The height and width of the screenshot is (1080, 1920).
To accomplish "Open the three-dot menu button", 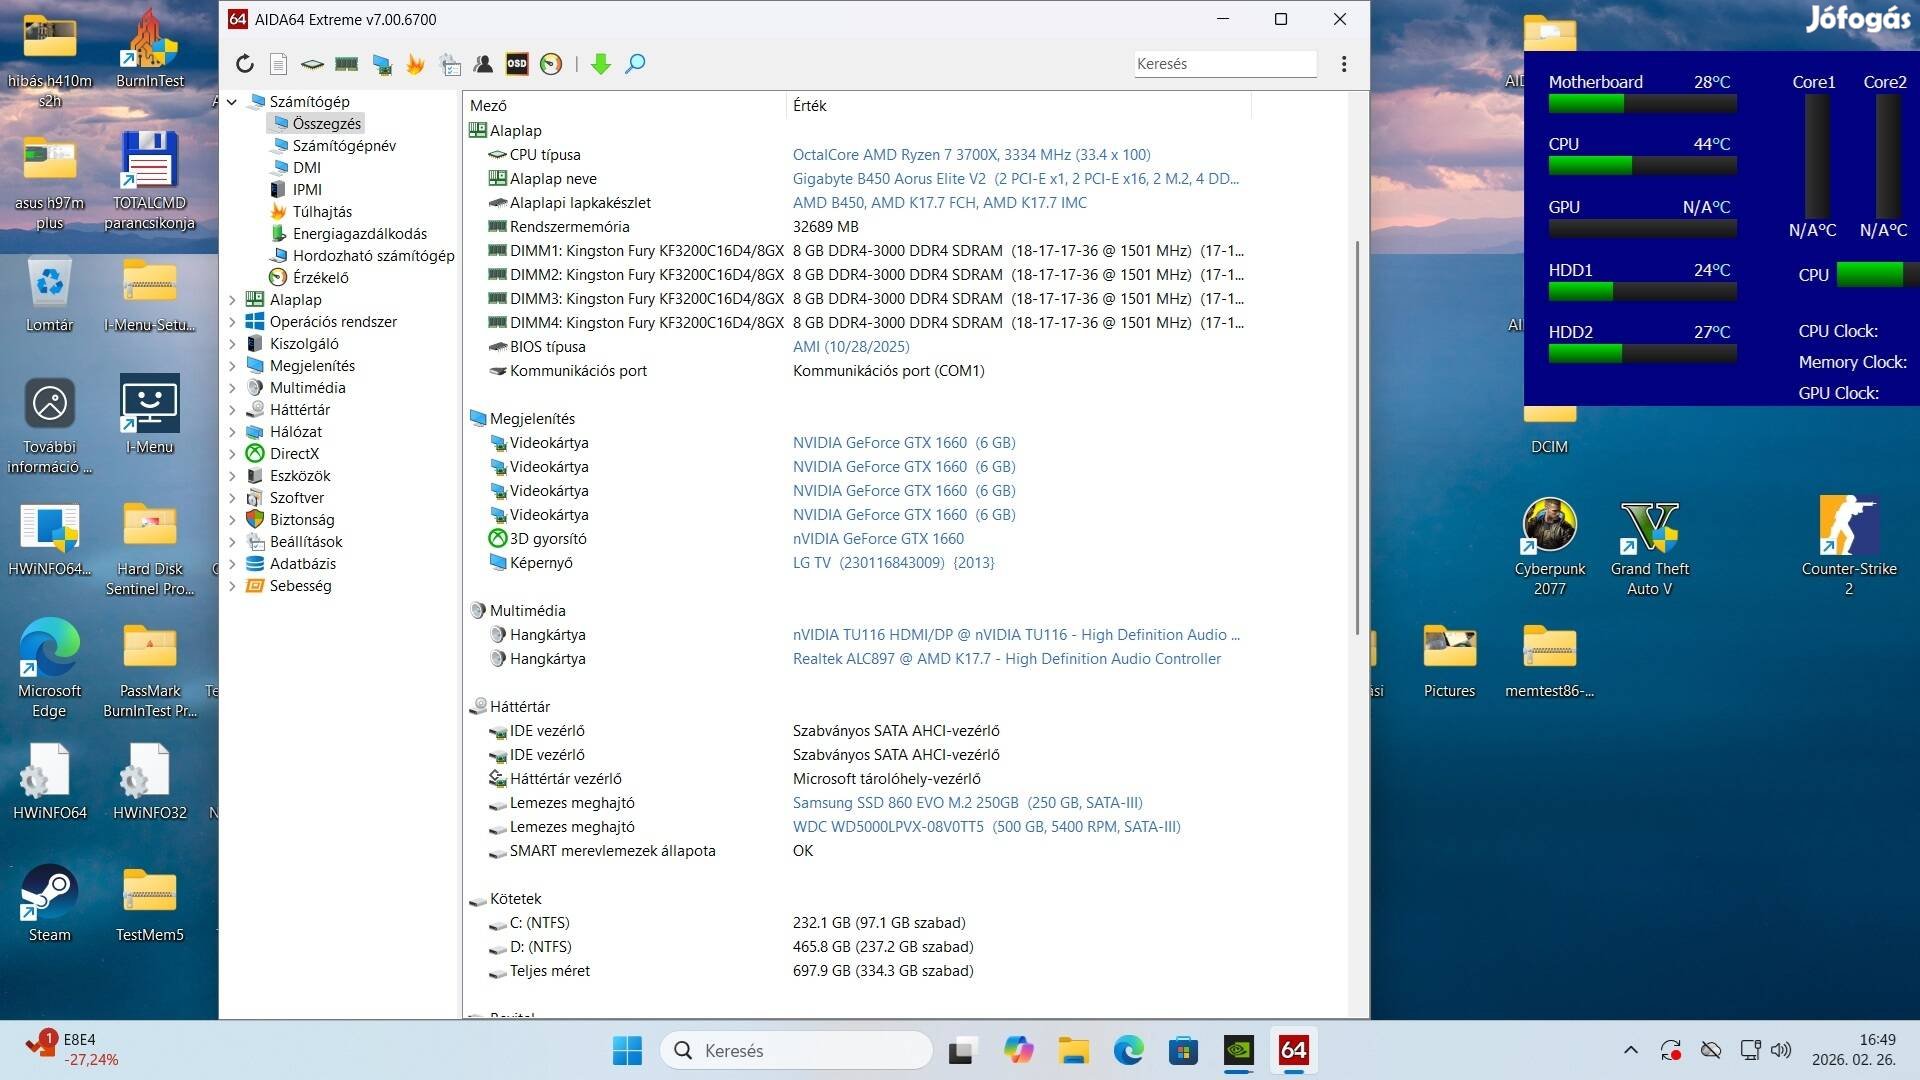I will [x=1344, y=64].
